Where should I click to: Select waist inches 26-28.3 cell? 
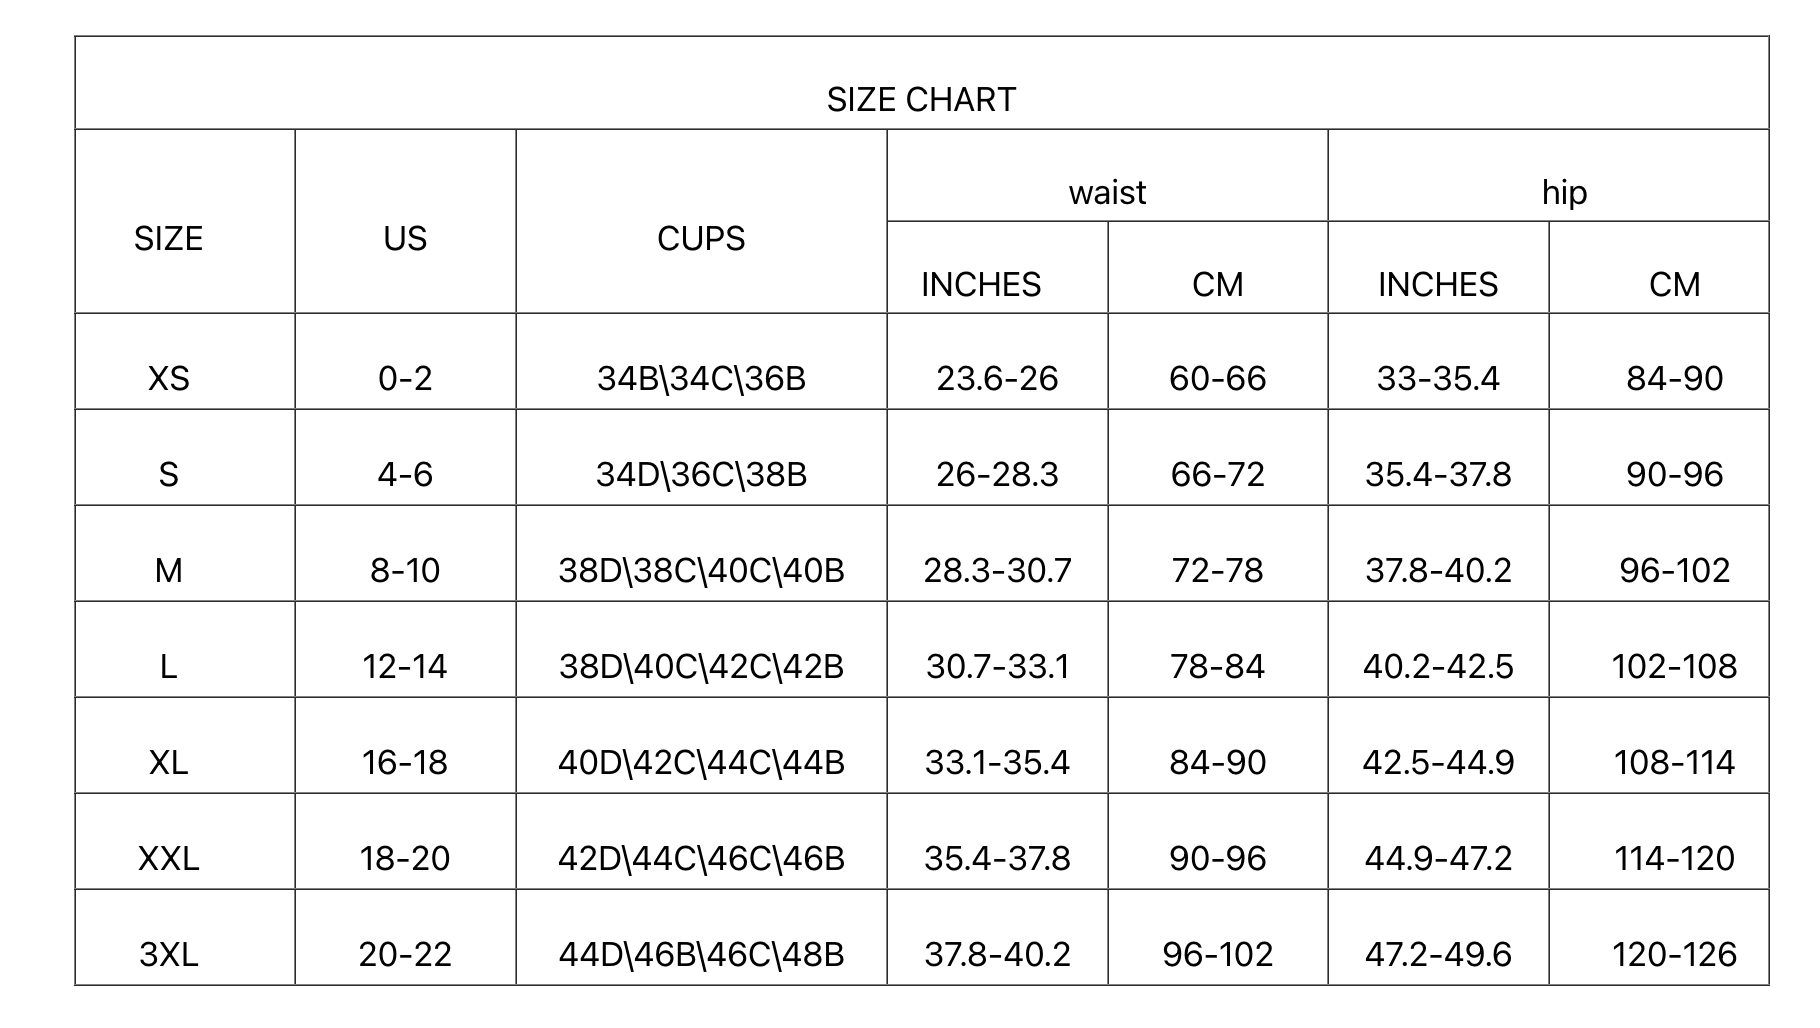click(997, 474)
